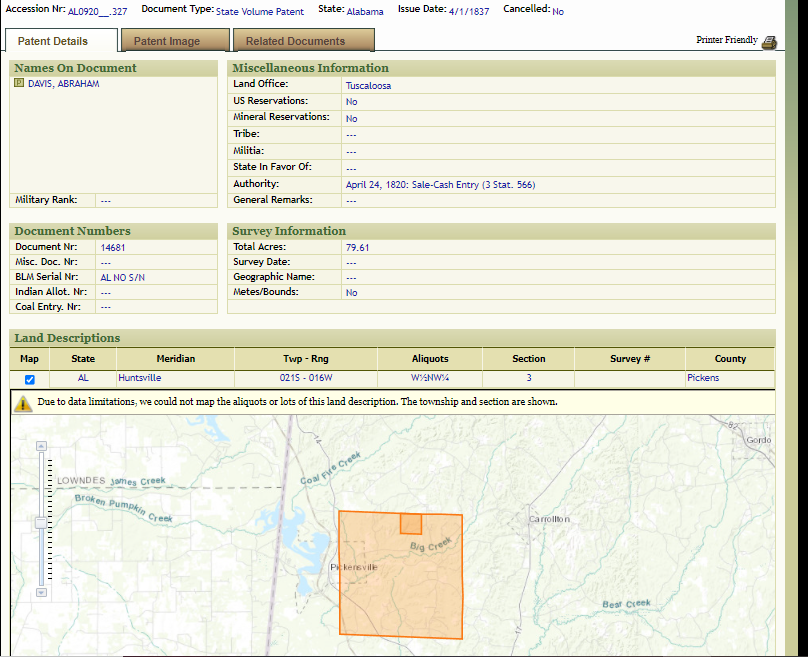Click the small orange section square on map

(410, 524)
